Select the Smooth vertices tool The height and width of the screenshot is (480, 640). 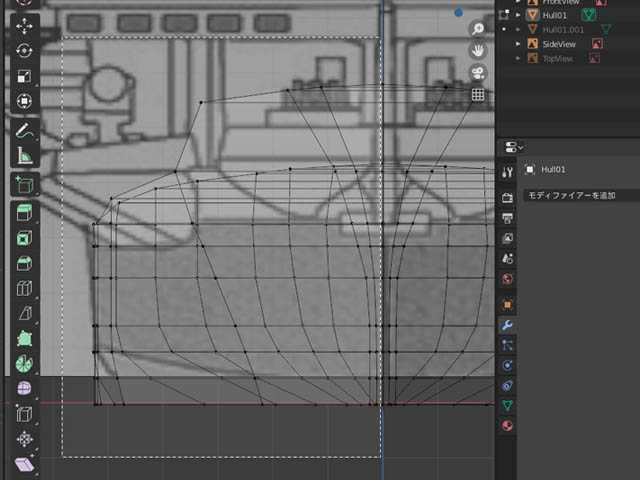coord(24,389)
